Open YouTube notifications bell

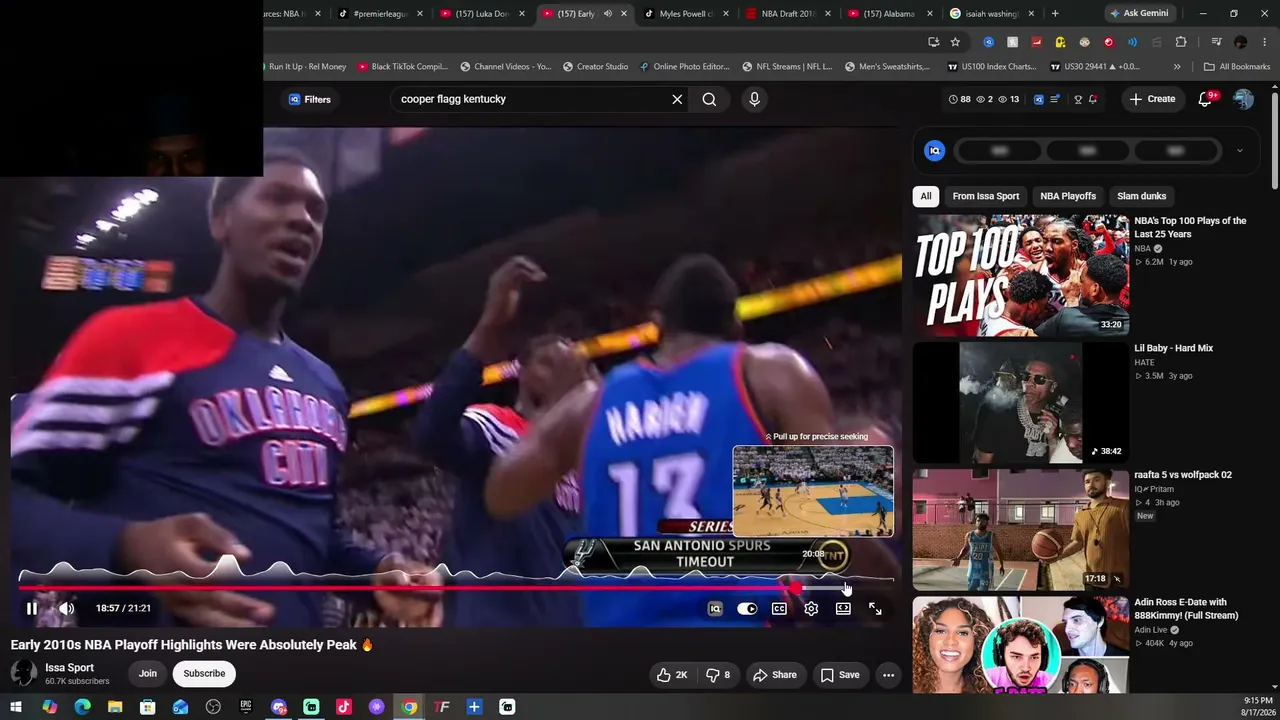1205,99
